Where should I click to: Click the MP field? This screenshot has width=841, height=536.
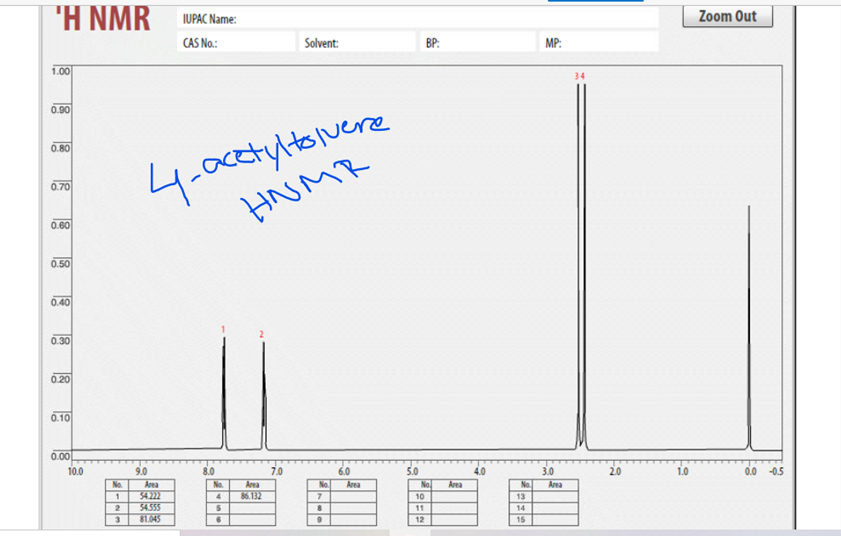pyautogui.click(x=599, y=42)
